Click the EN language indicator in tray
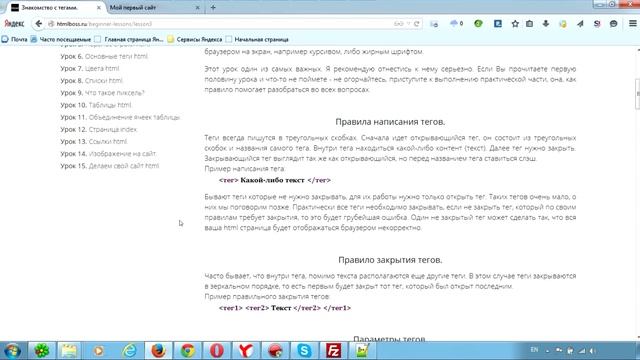Viewport: 640px width, 360px height. tap(534, 350)
